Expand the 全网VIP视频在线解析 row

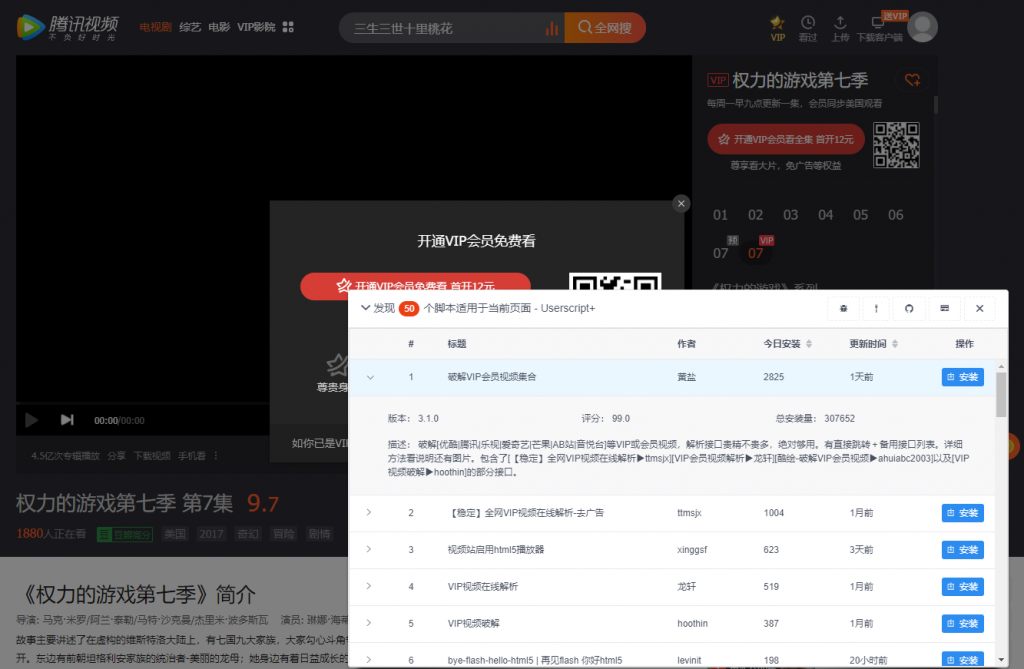369,513
